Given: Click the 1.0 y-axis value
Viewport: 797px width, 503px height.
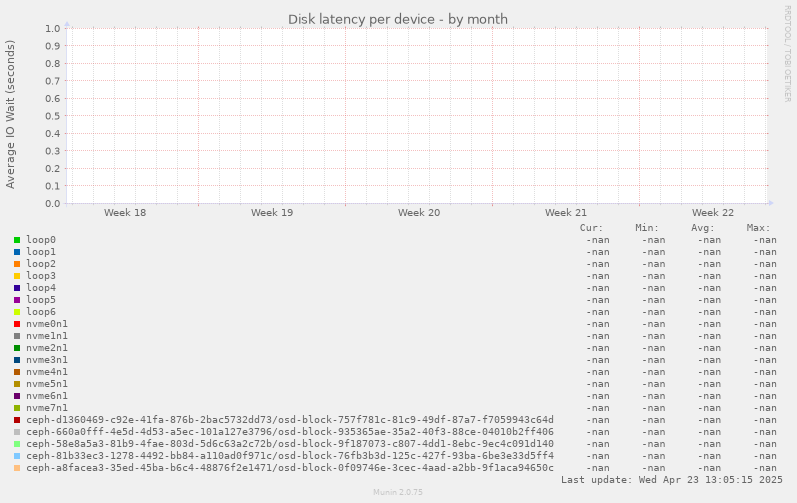Looking at the screenshot, I should (53, 28).
